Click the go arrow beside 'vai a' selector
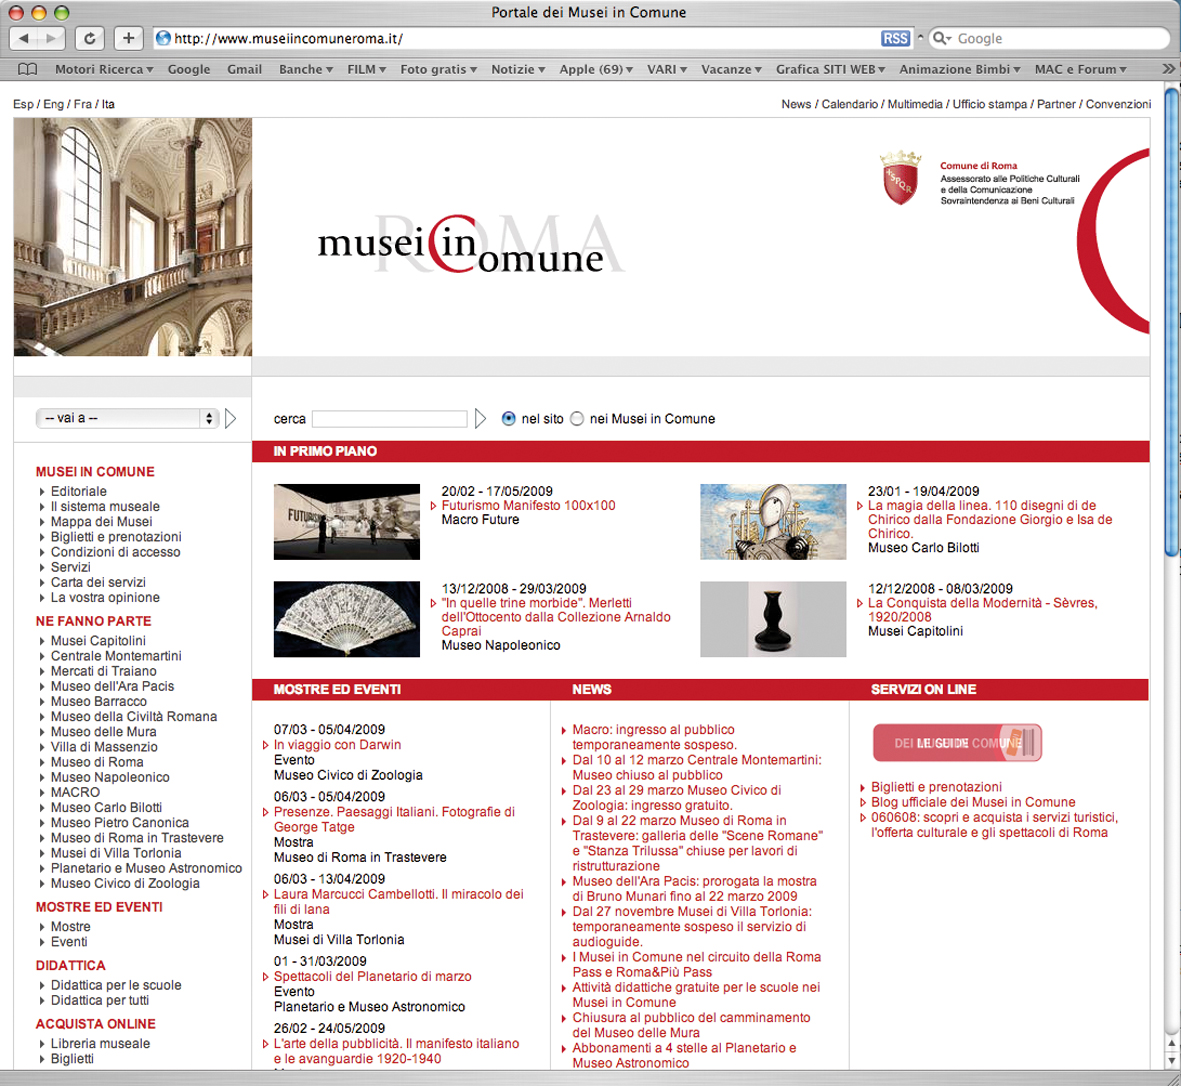 [x=230, y=418]
